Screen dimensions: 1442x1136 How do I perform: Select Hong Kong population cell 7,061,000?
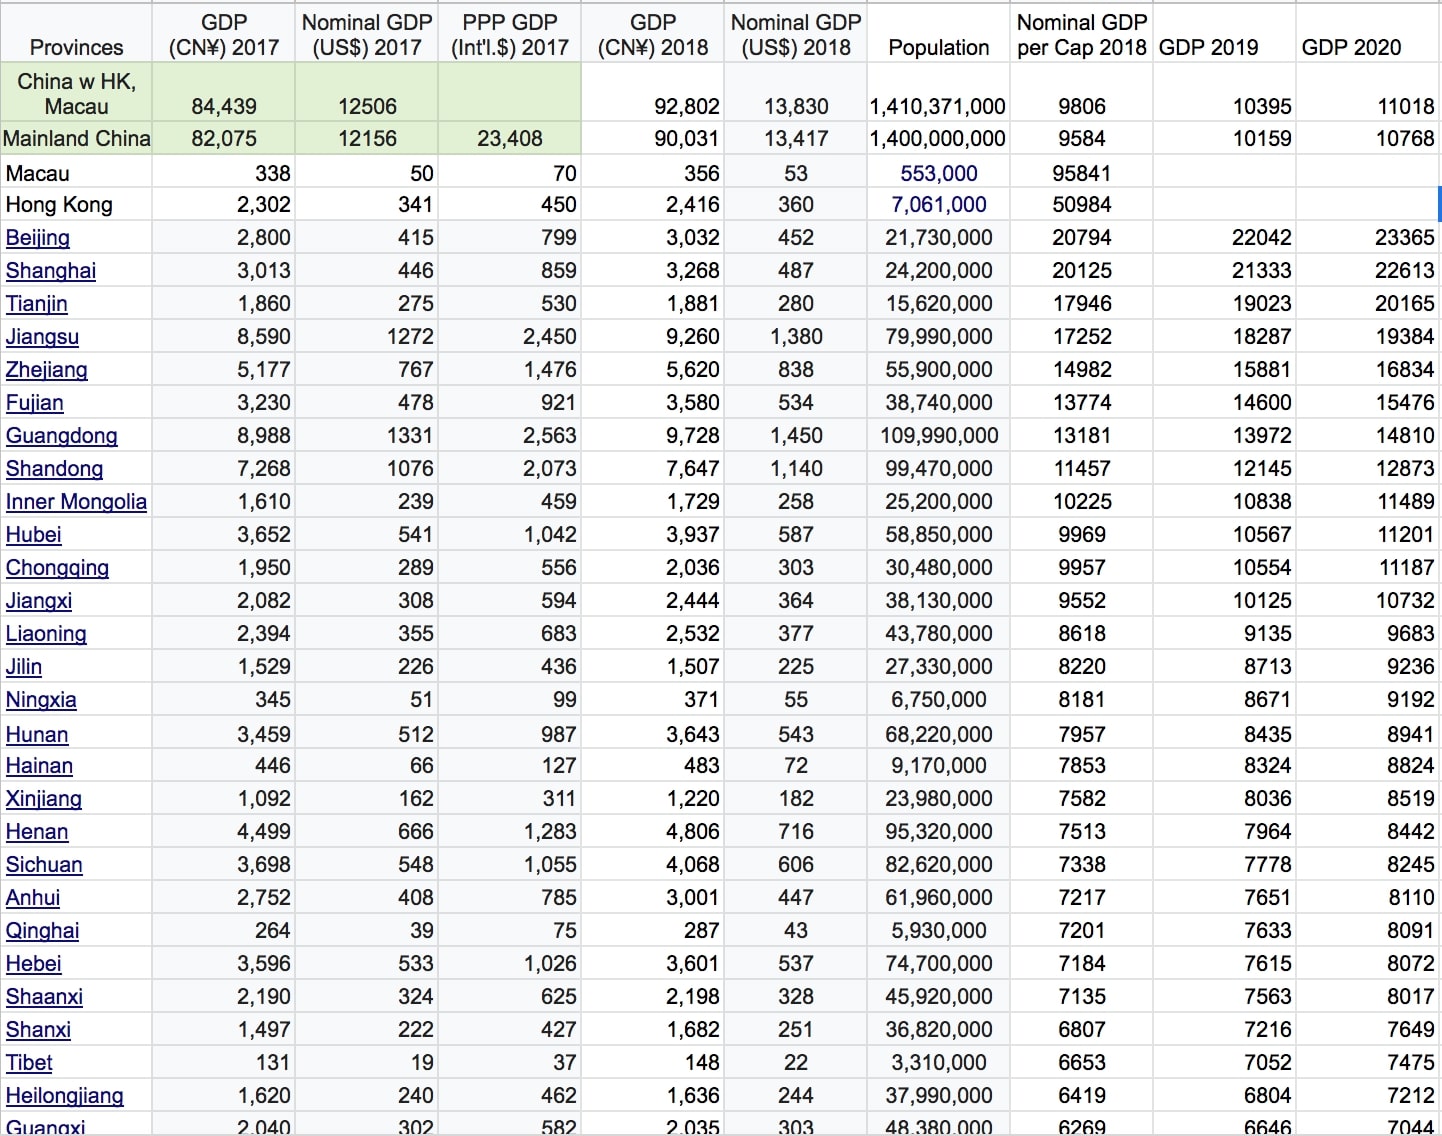938,205
